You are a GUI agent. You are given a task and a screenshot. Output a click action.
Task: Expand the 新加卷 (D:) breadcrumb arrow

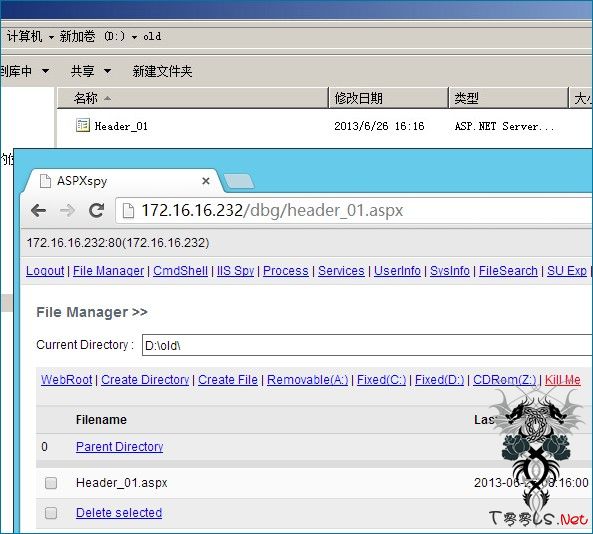pyautogui.click(x=134, y=37)
